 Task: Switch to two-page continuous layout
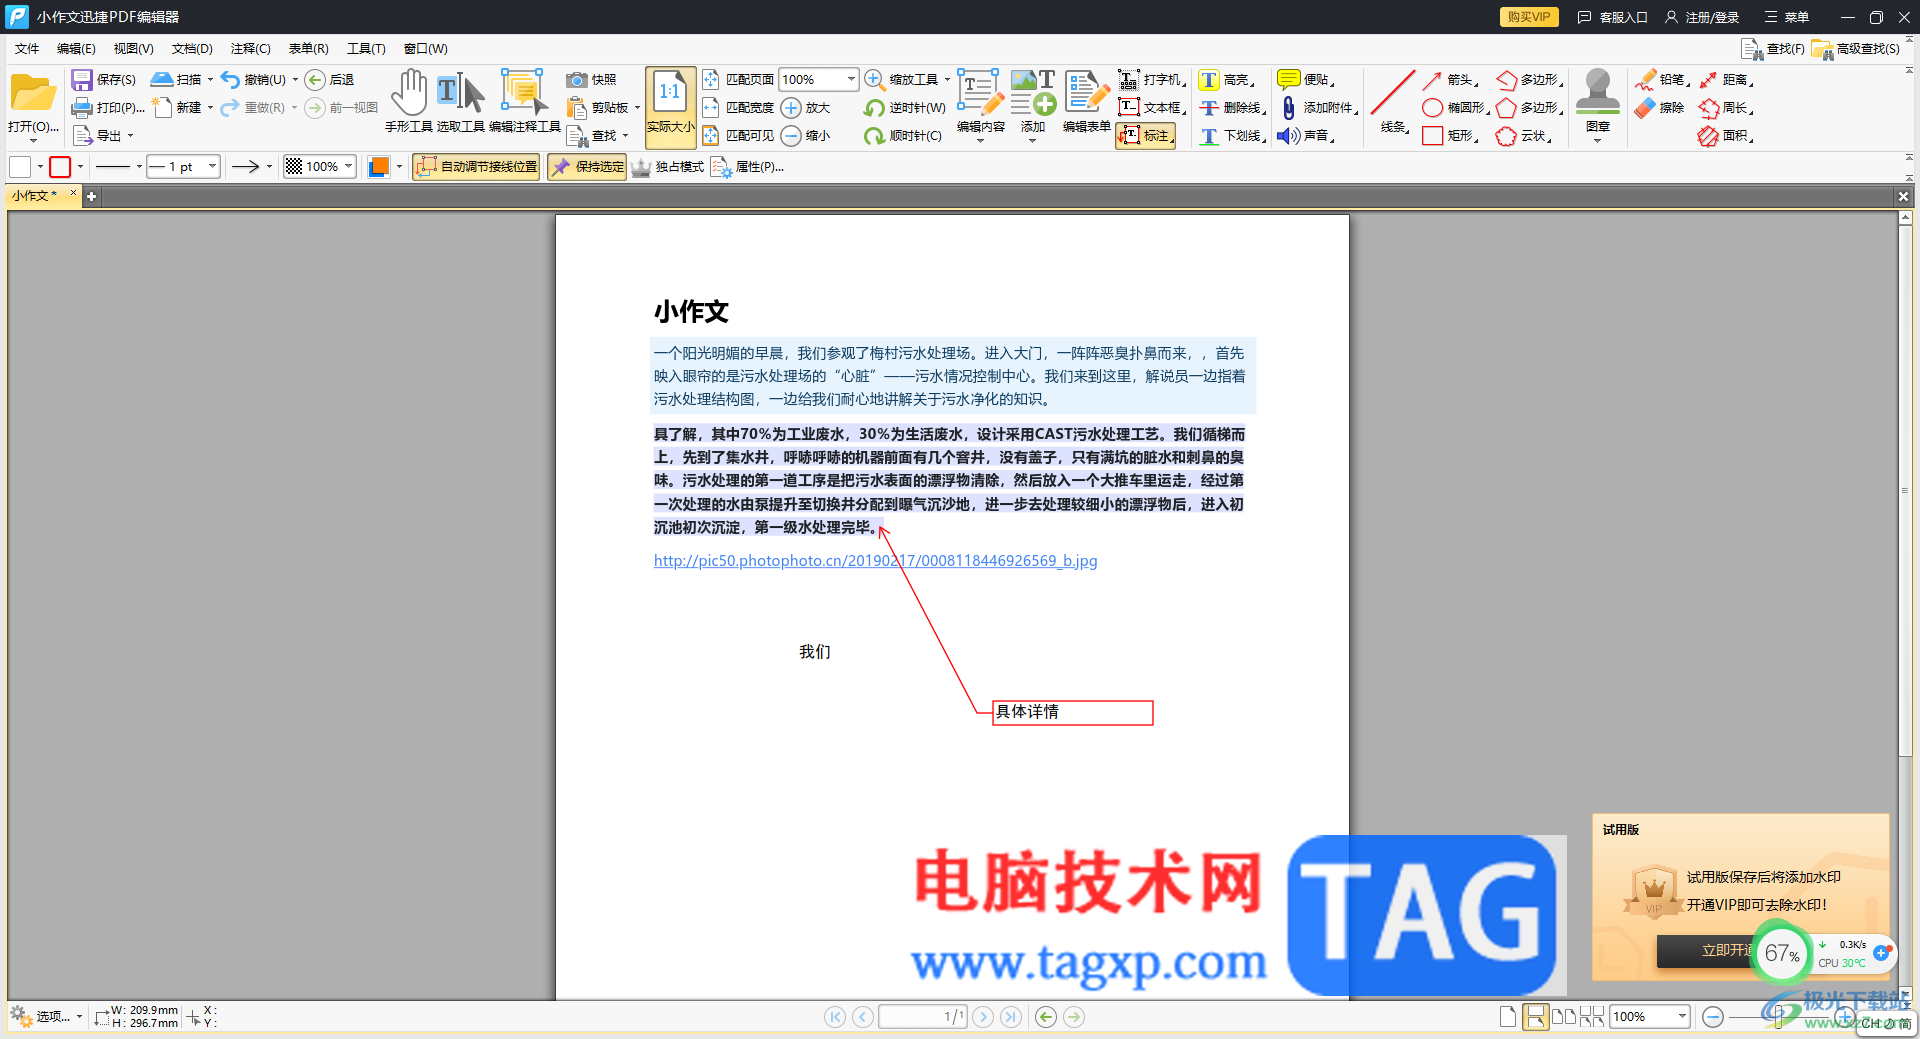coord(1591,1017)
